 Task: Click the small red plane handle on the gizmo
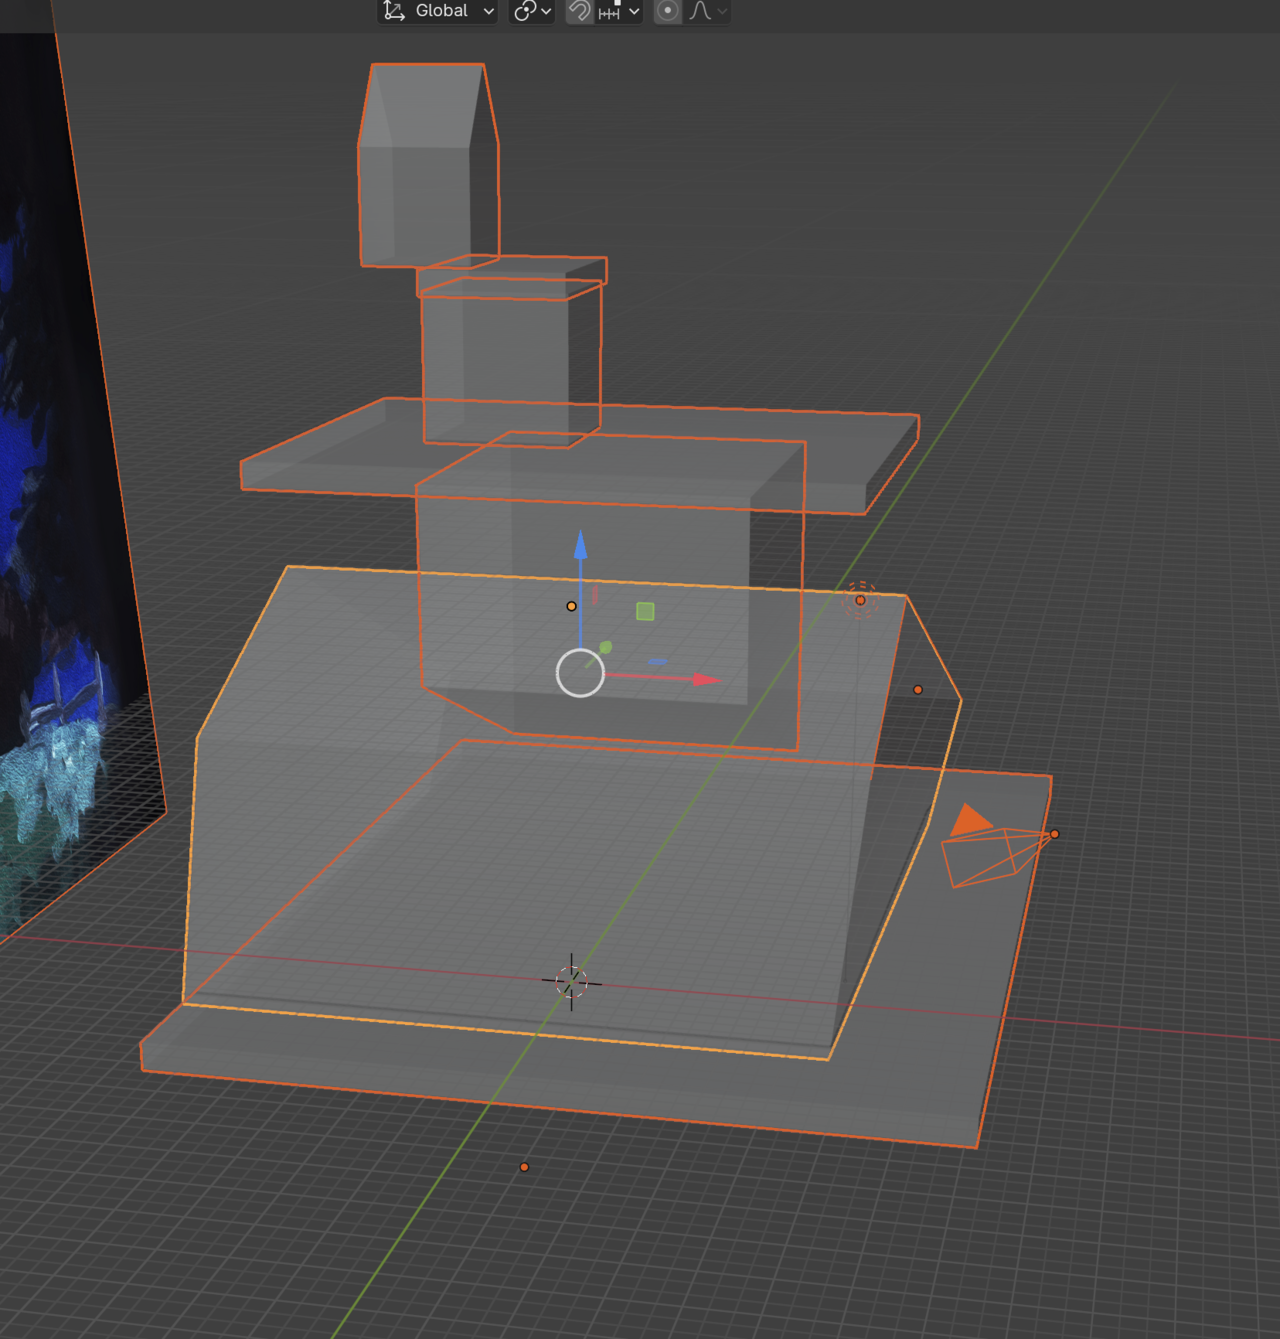[x=595, y=595]
